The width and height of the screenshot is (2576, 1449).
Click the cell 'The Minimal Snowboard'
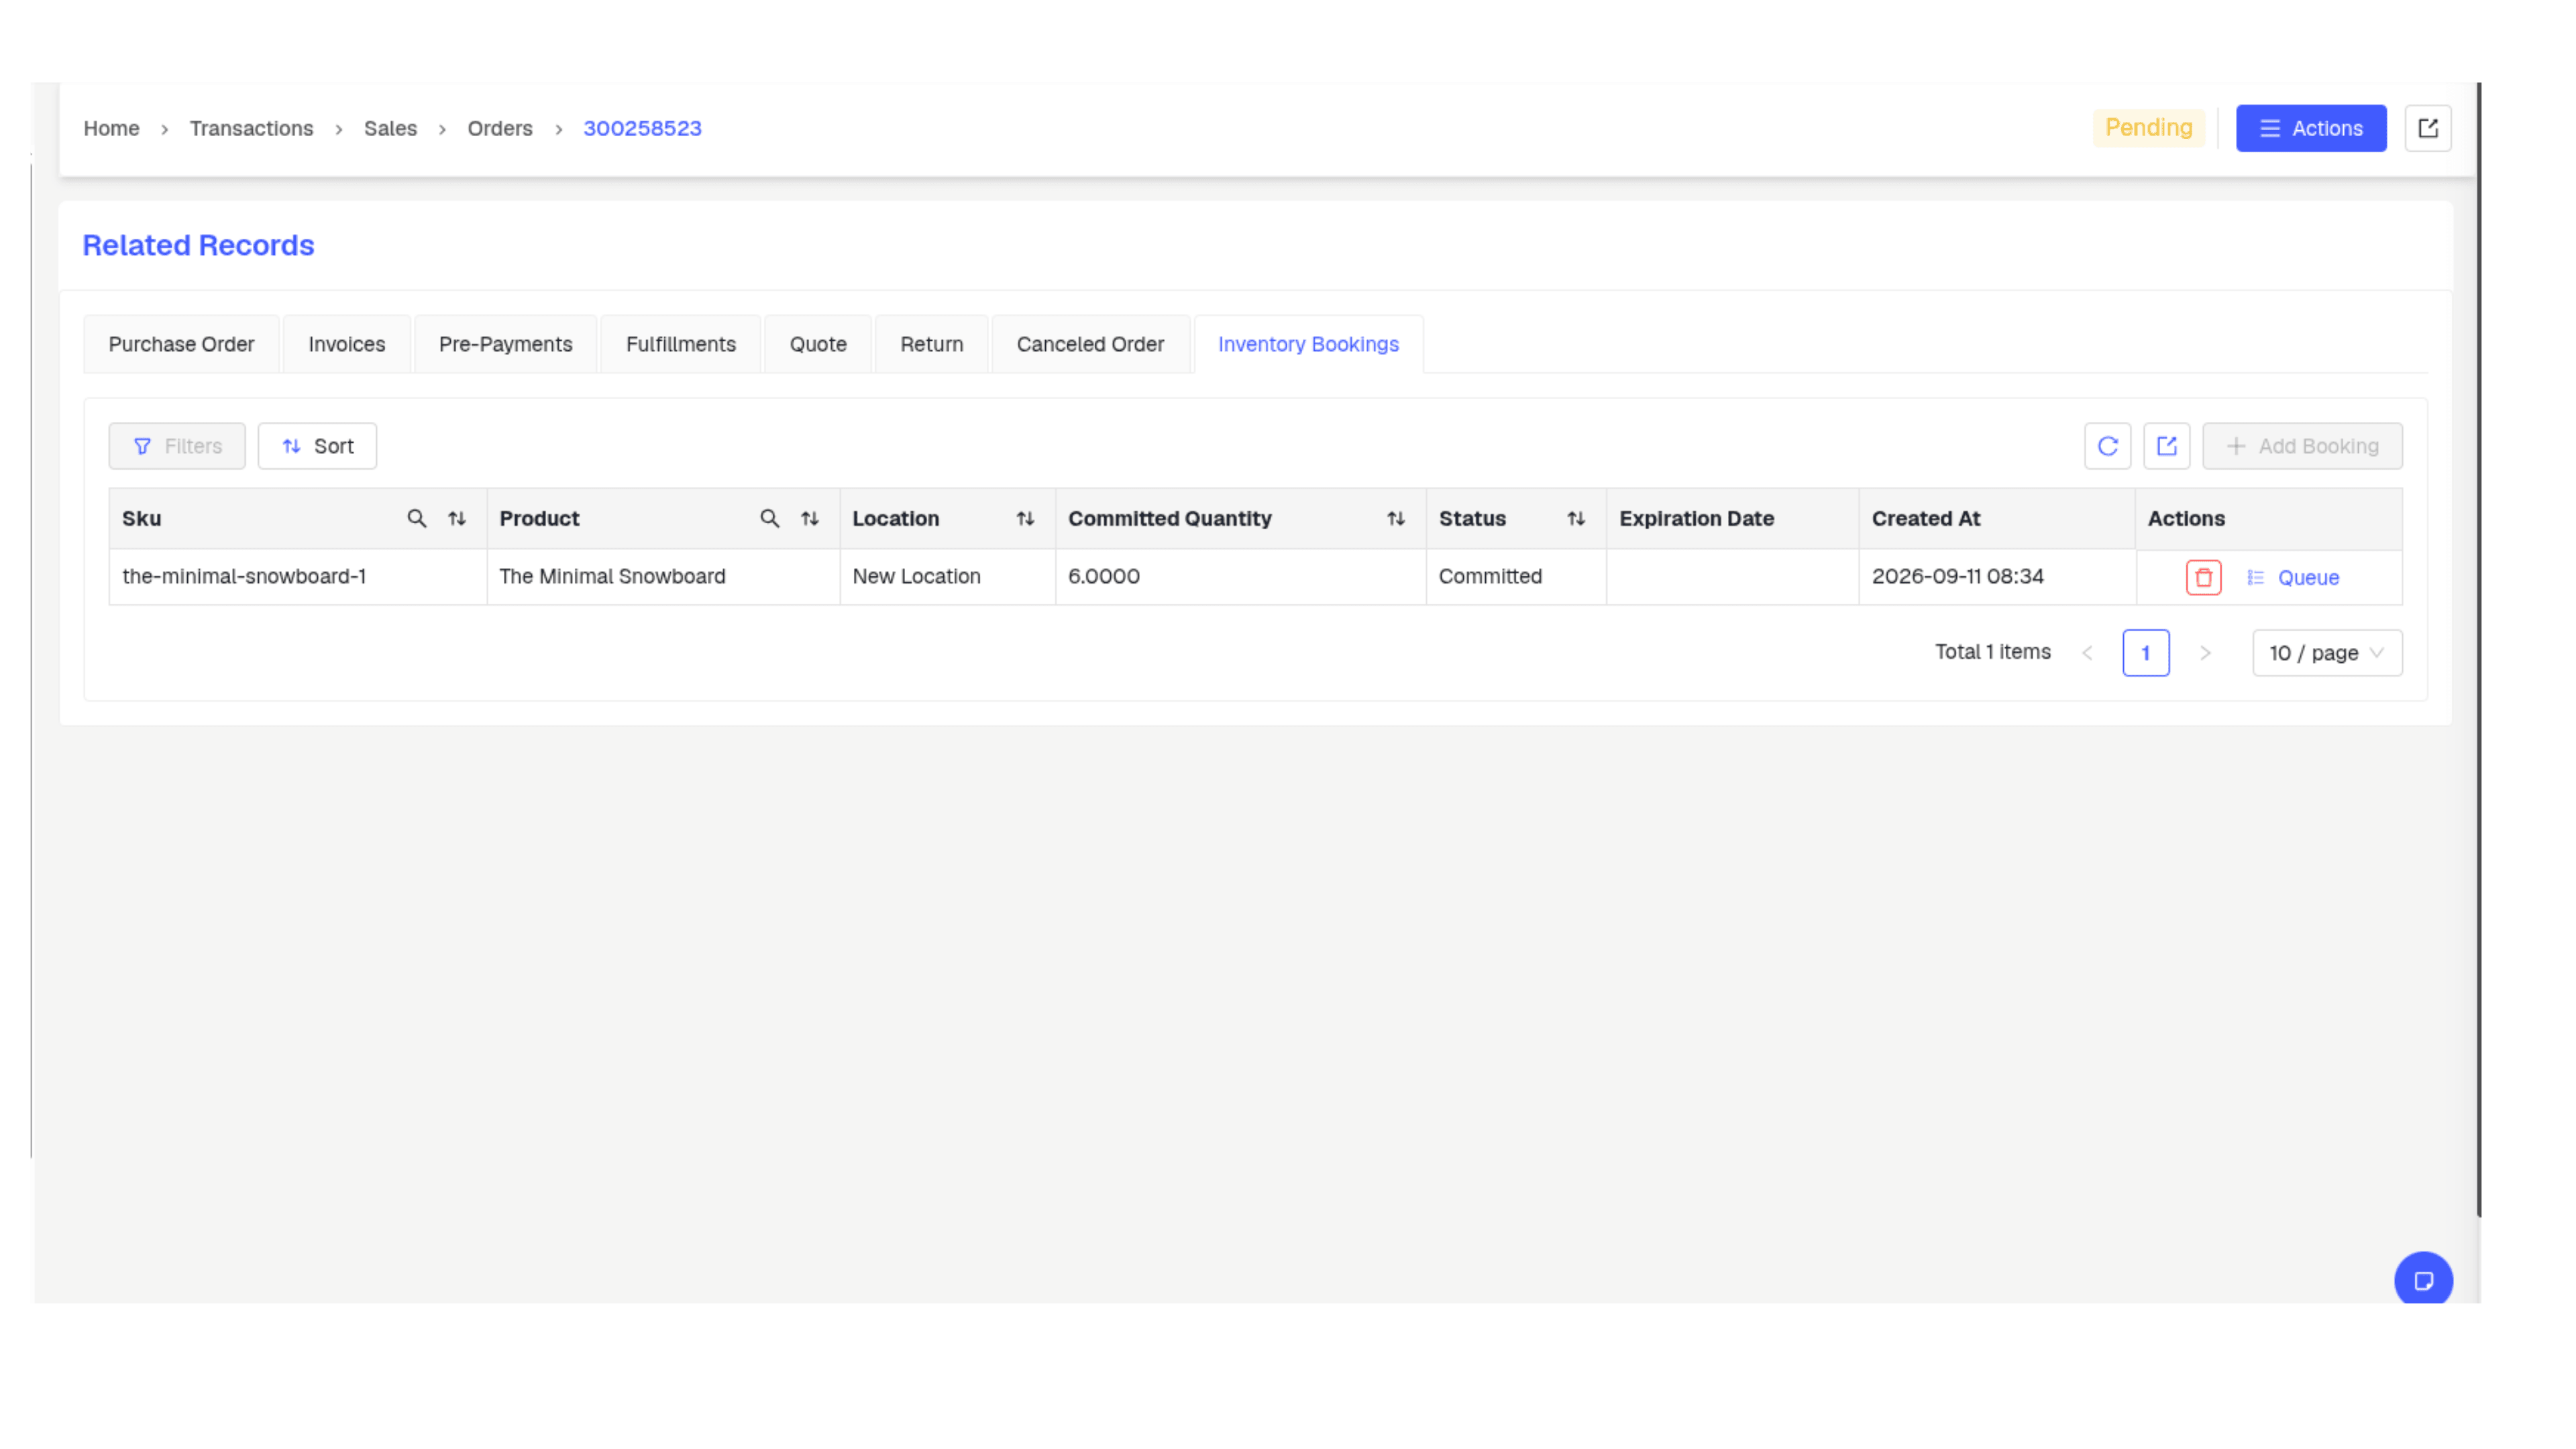click(x=663, y=576)
